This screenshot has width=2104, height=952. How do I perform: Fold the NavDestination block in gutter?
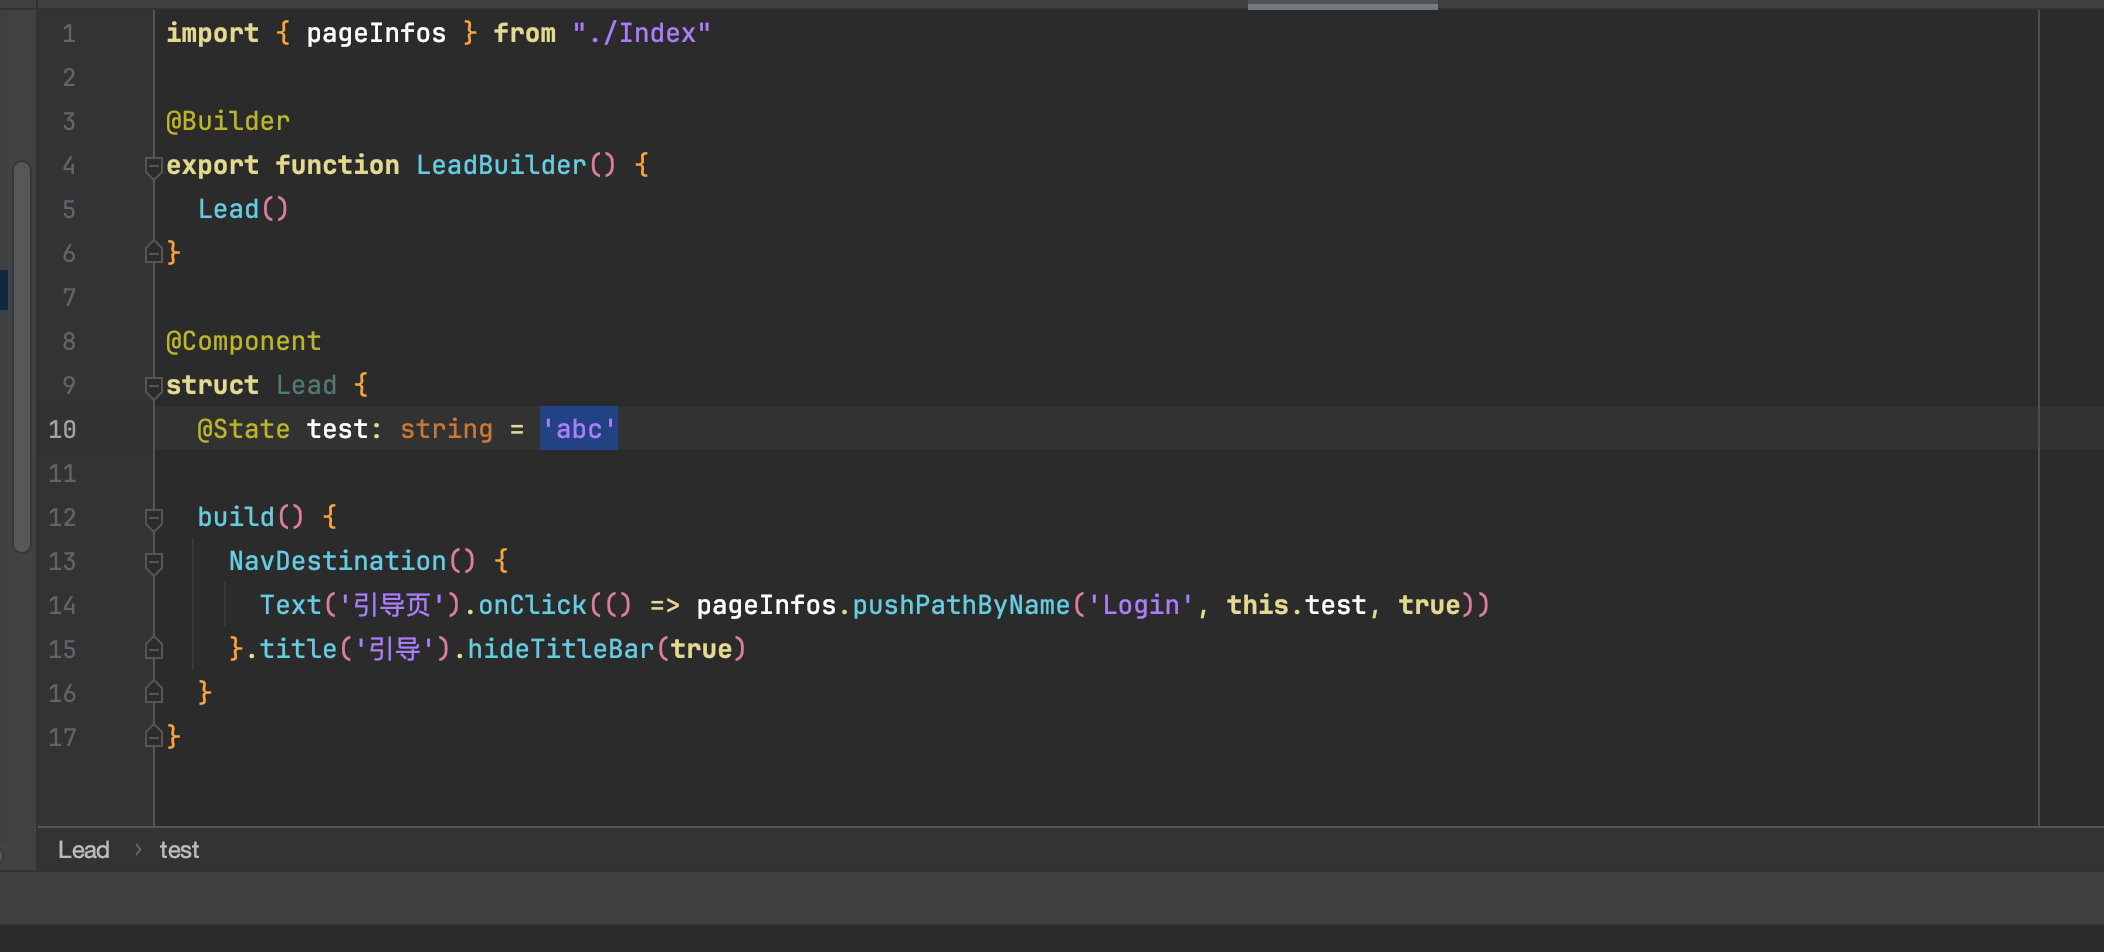click(x=153, y=562)
